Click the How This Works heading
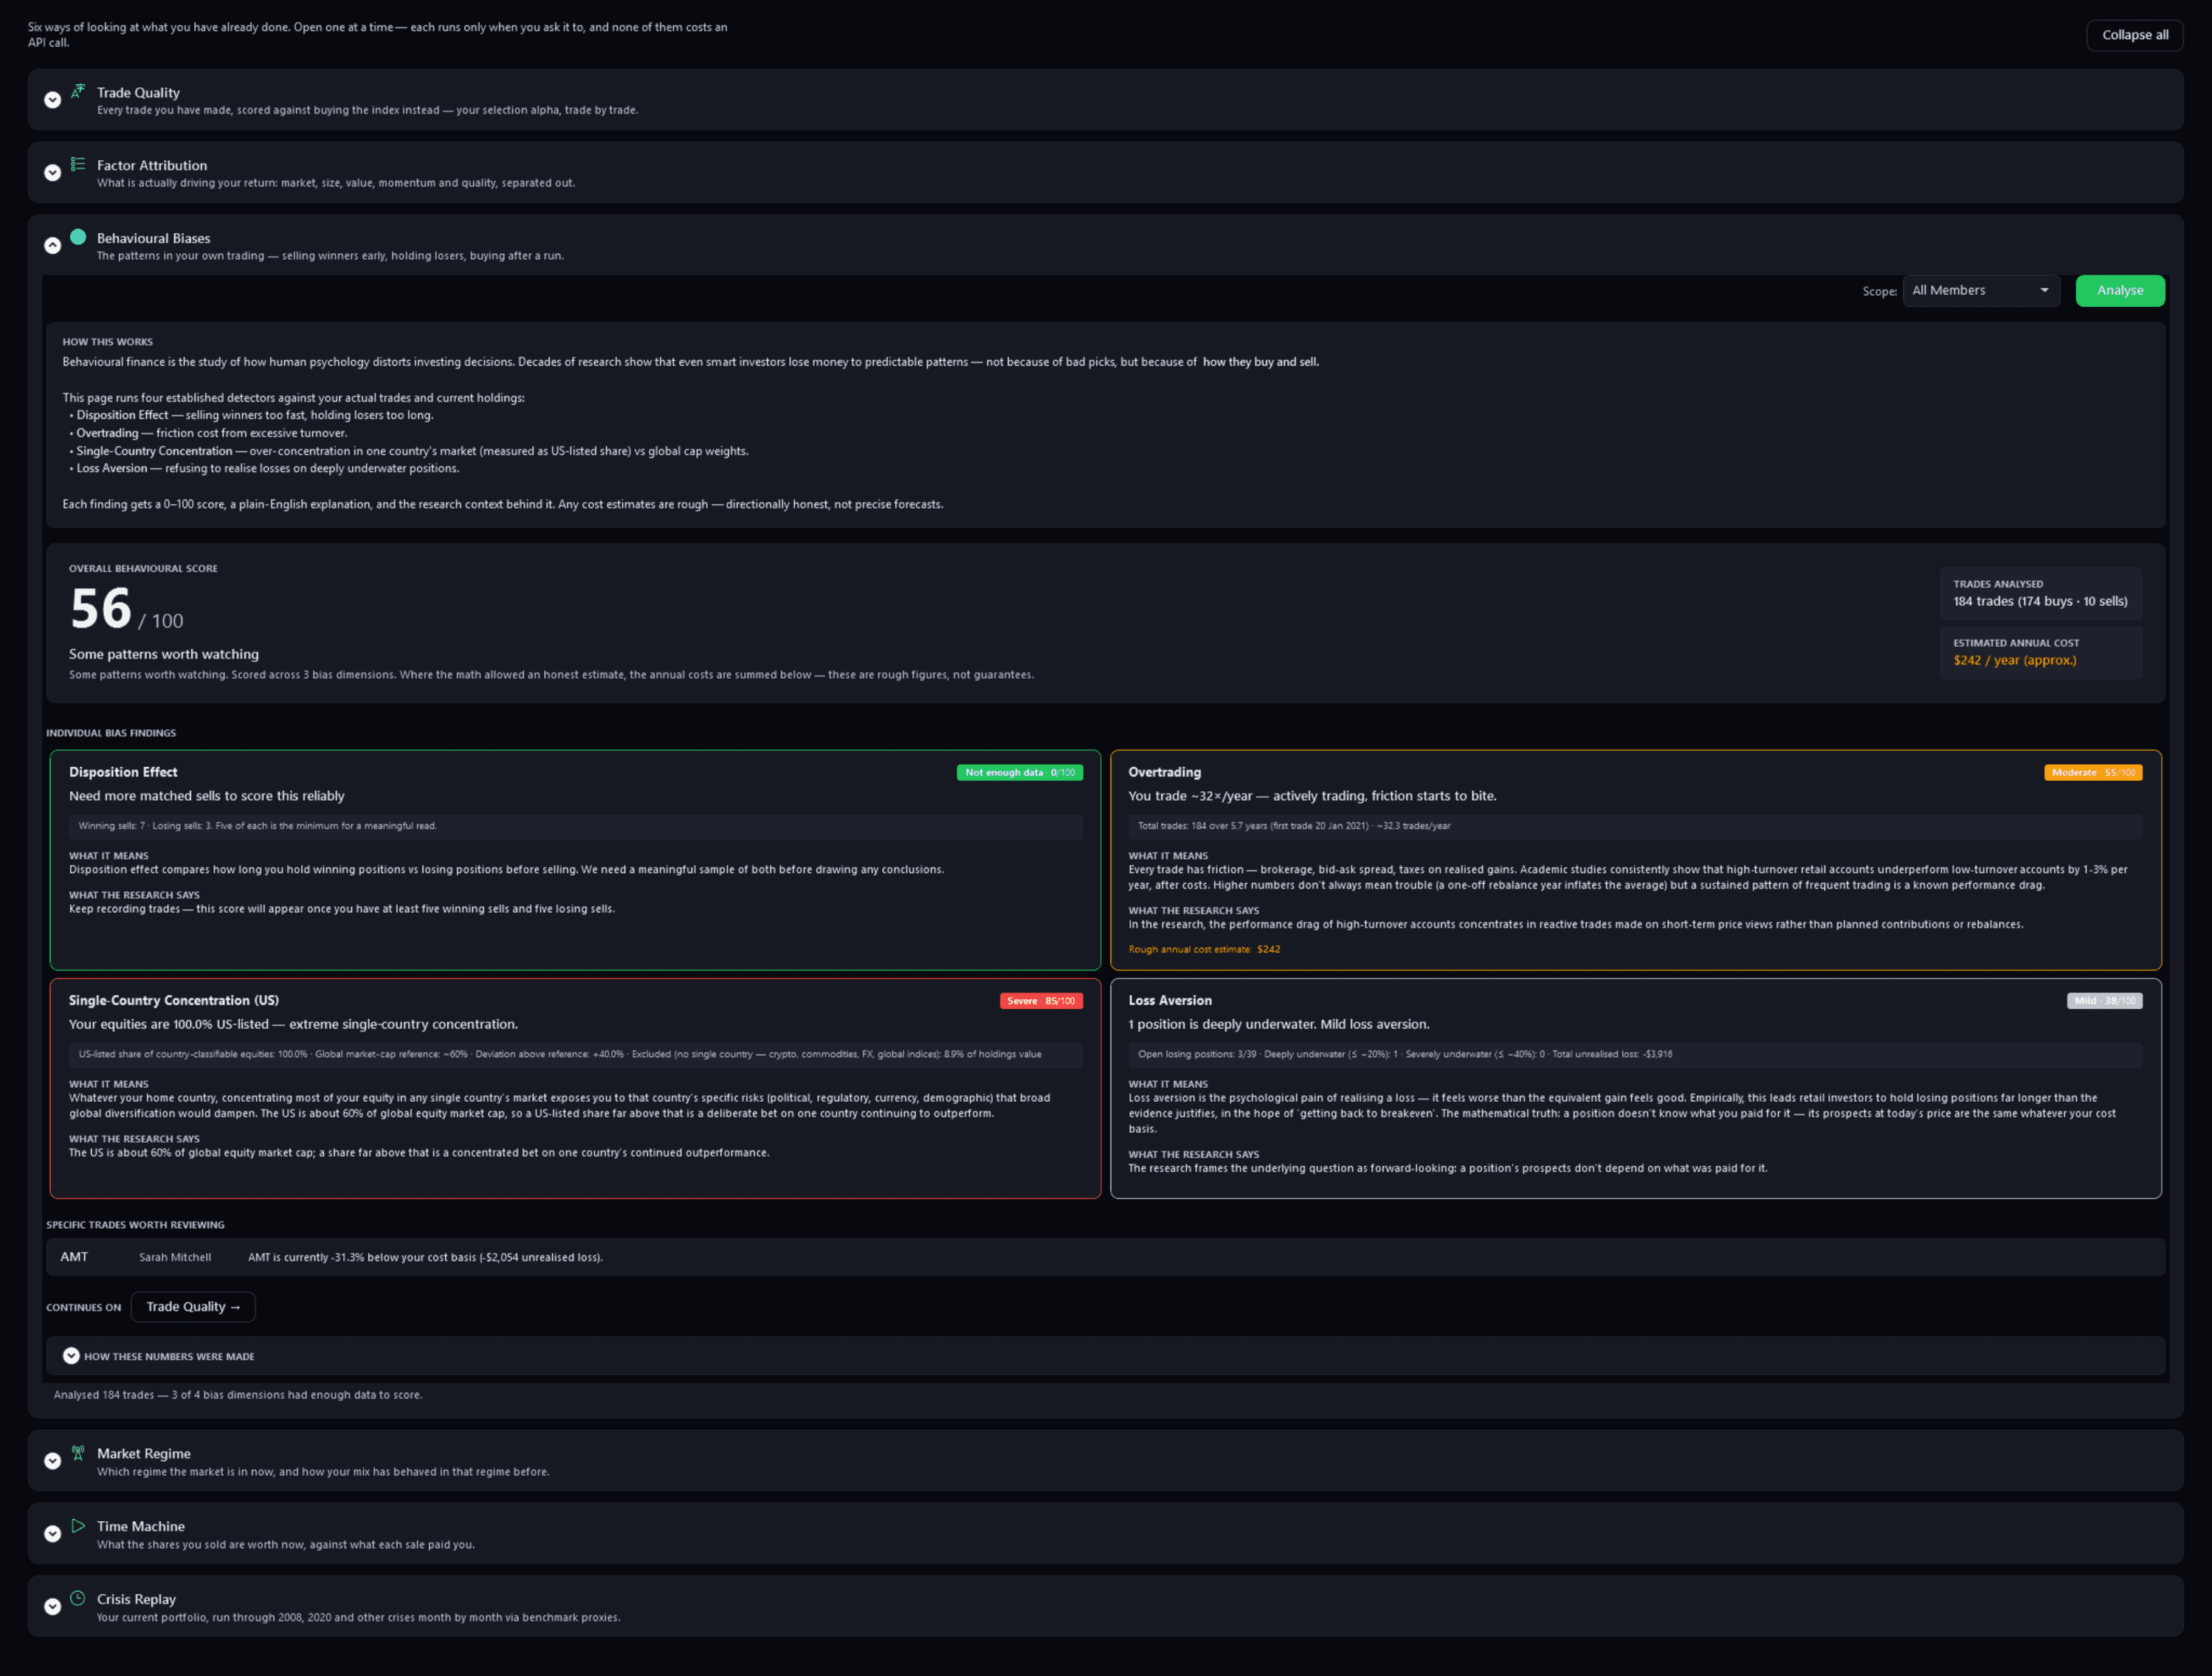Viewport: 2212px width, 1676px height. coord(108,342)
